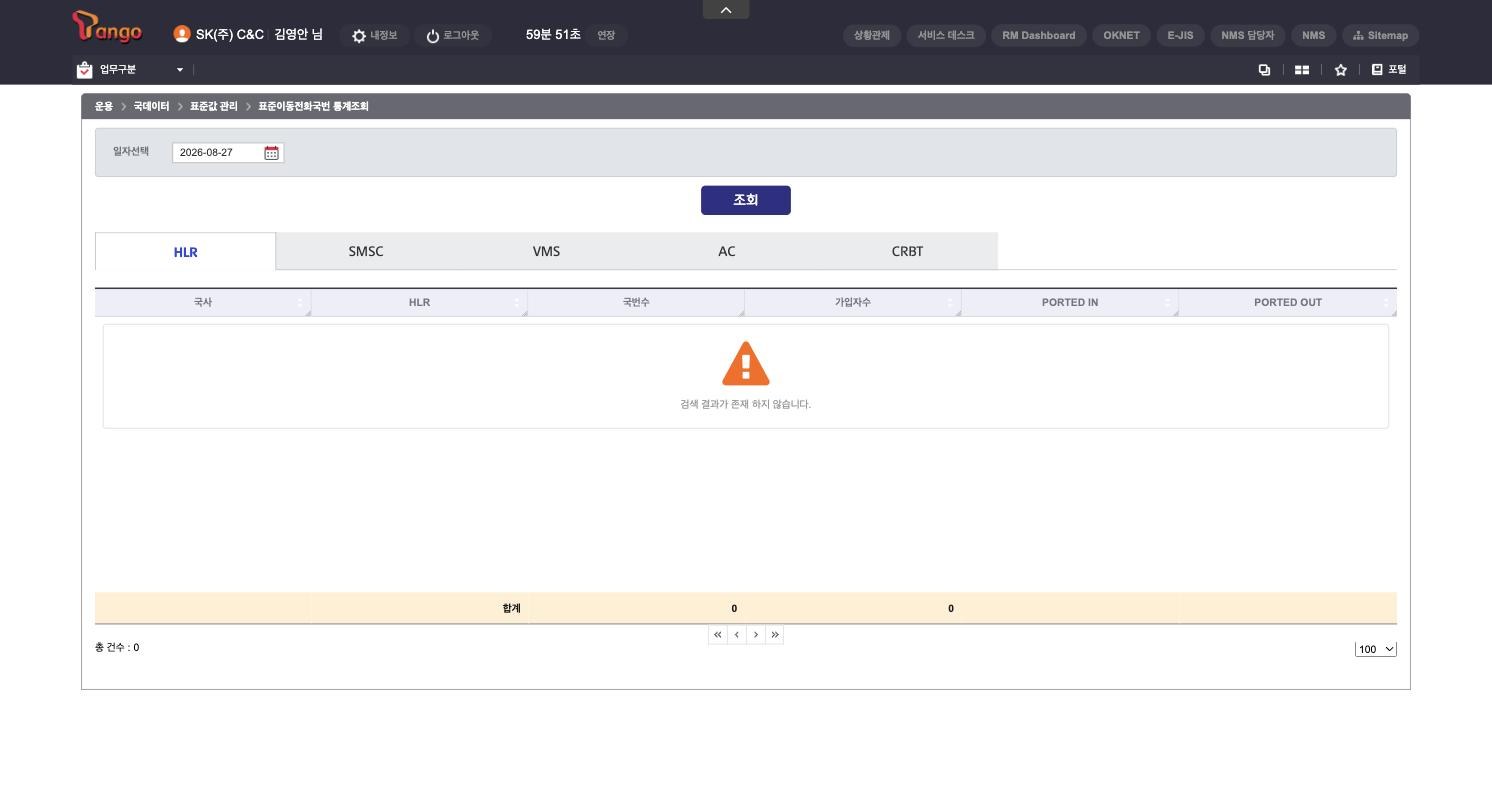Click the 총 건수 : 0 text

117,648
